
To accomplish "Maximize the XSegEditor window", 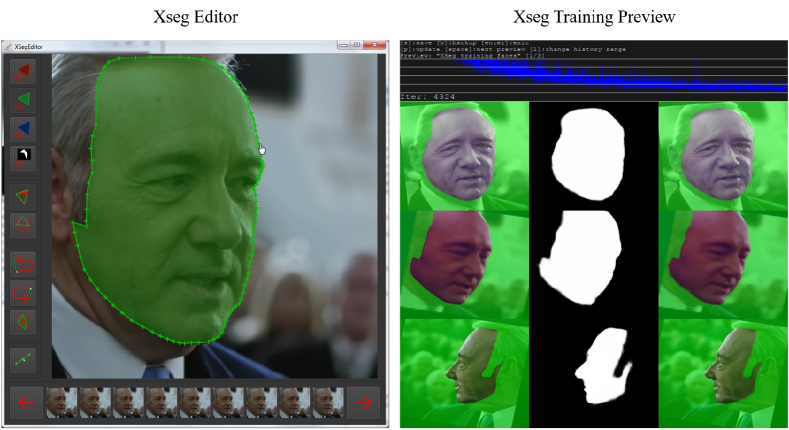I will pos(357,45).
